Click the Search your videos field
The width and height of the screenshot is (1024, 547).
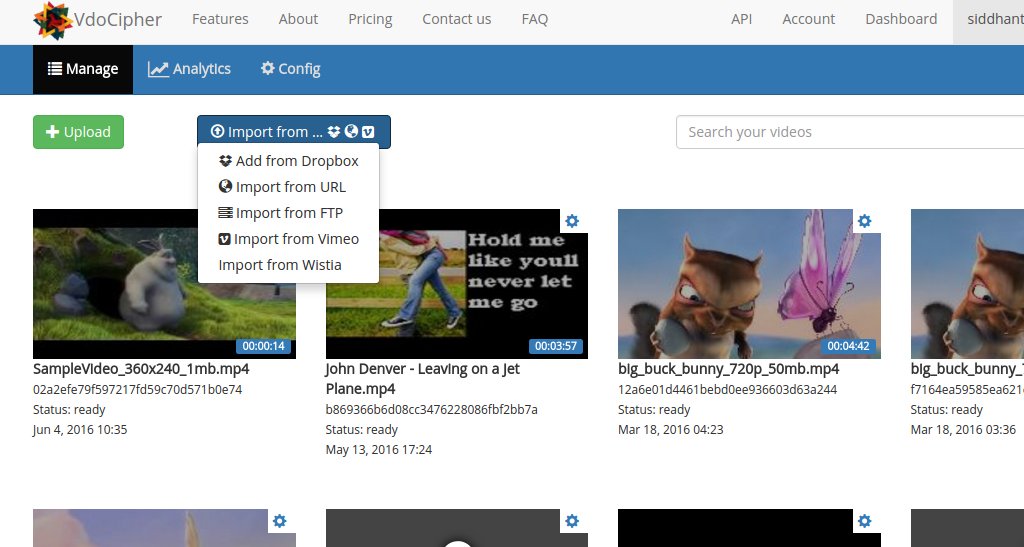850,132
